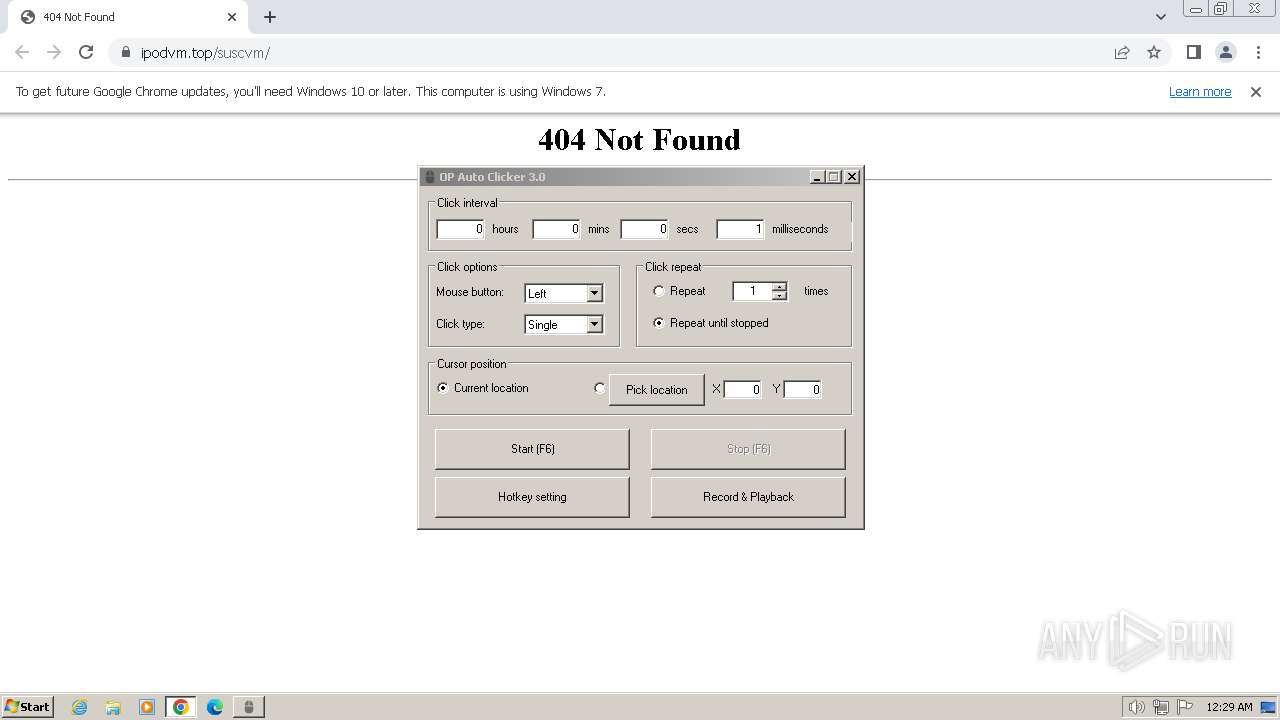Click the Auto Clicker taskbar icon
Viewport: 1280px width, 720px height.
click(x=249, y=707)
